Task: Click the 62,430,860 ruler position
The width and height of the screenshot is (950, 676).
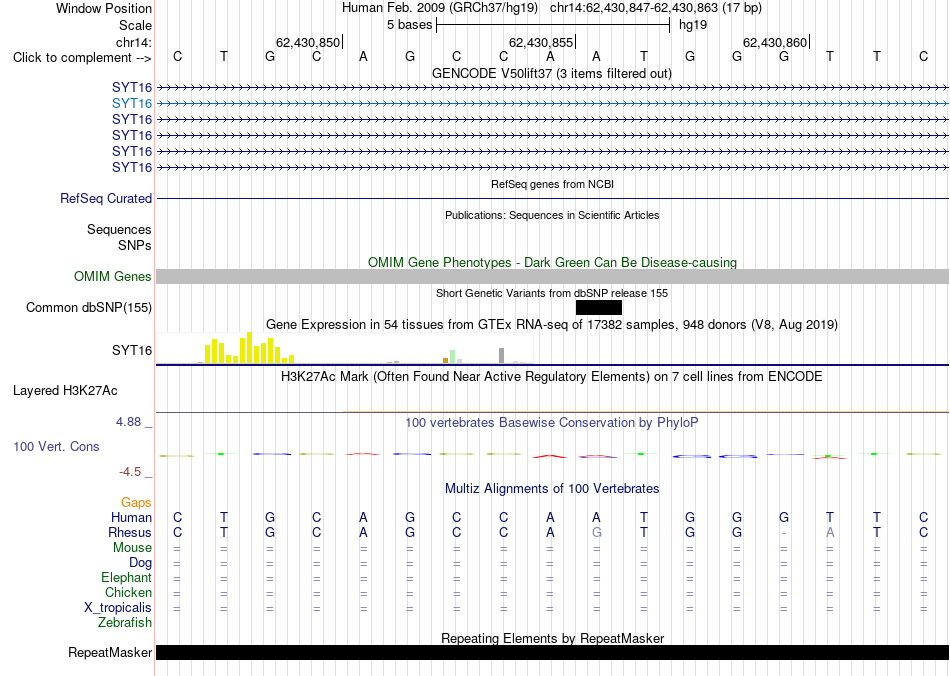Action: pos(775,42)
